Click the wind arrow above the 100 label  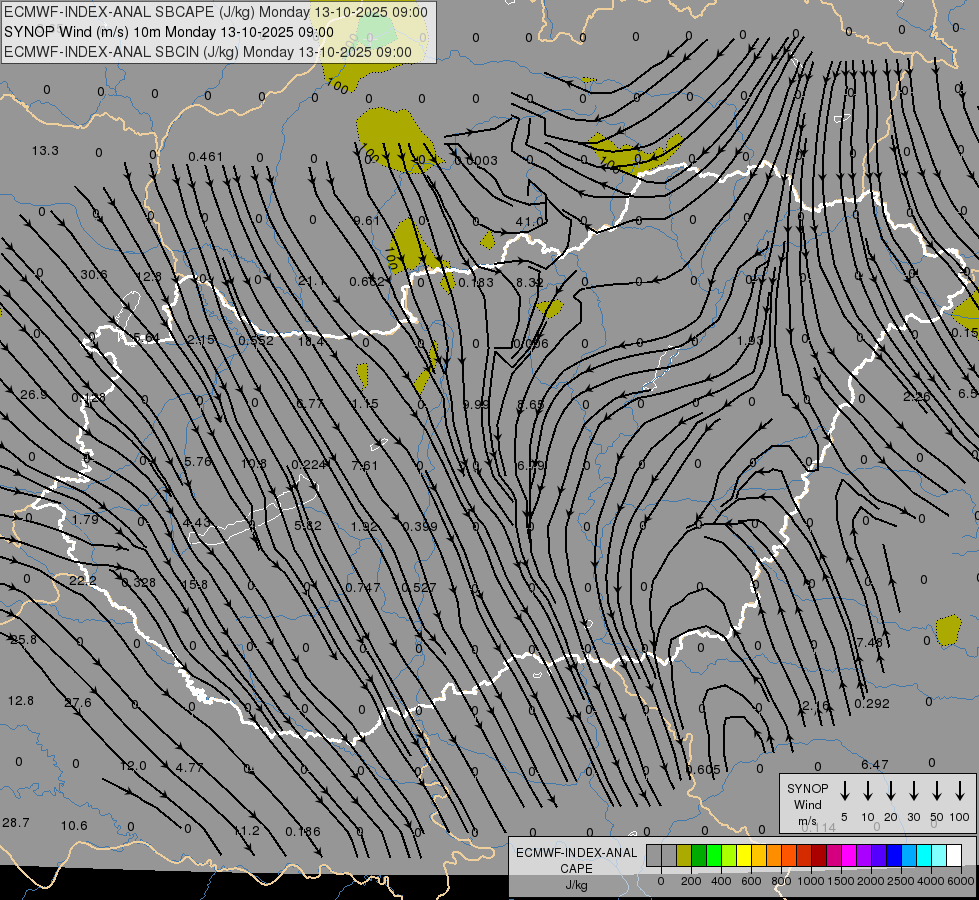960,791
